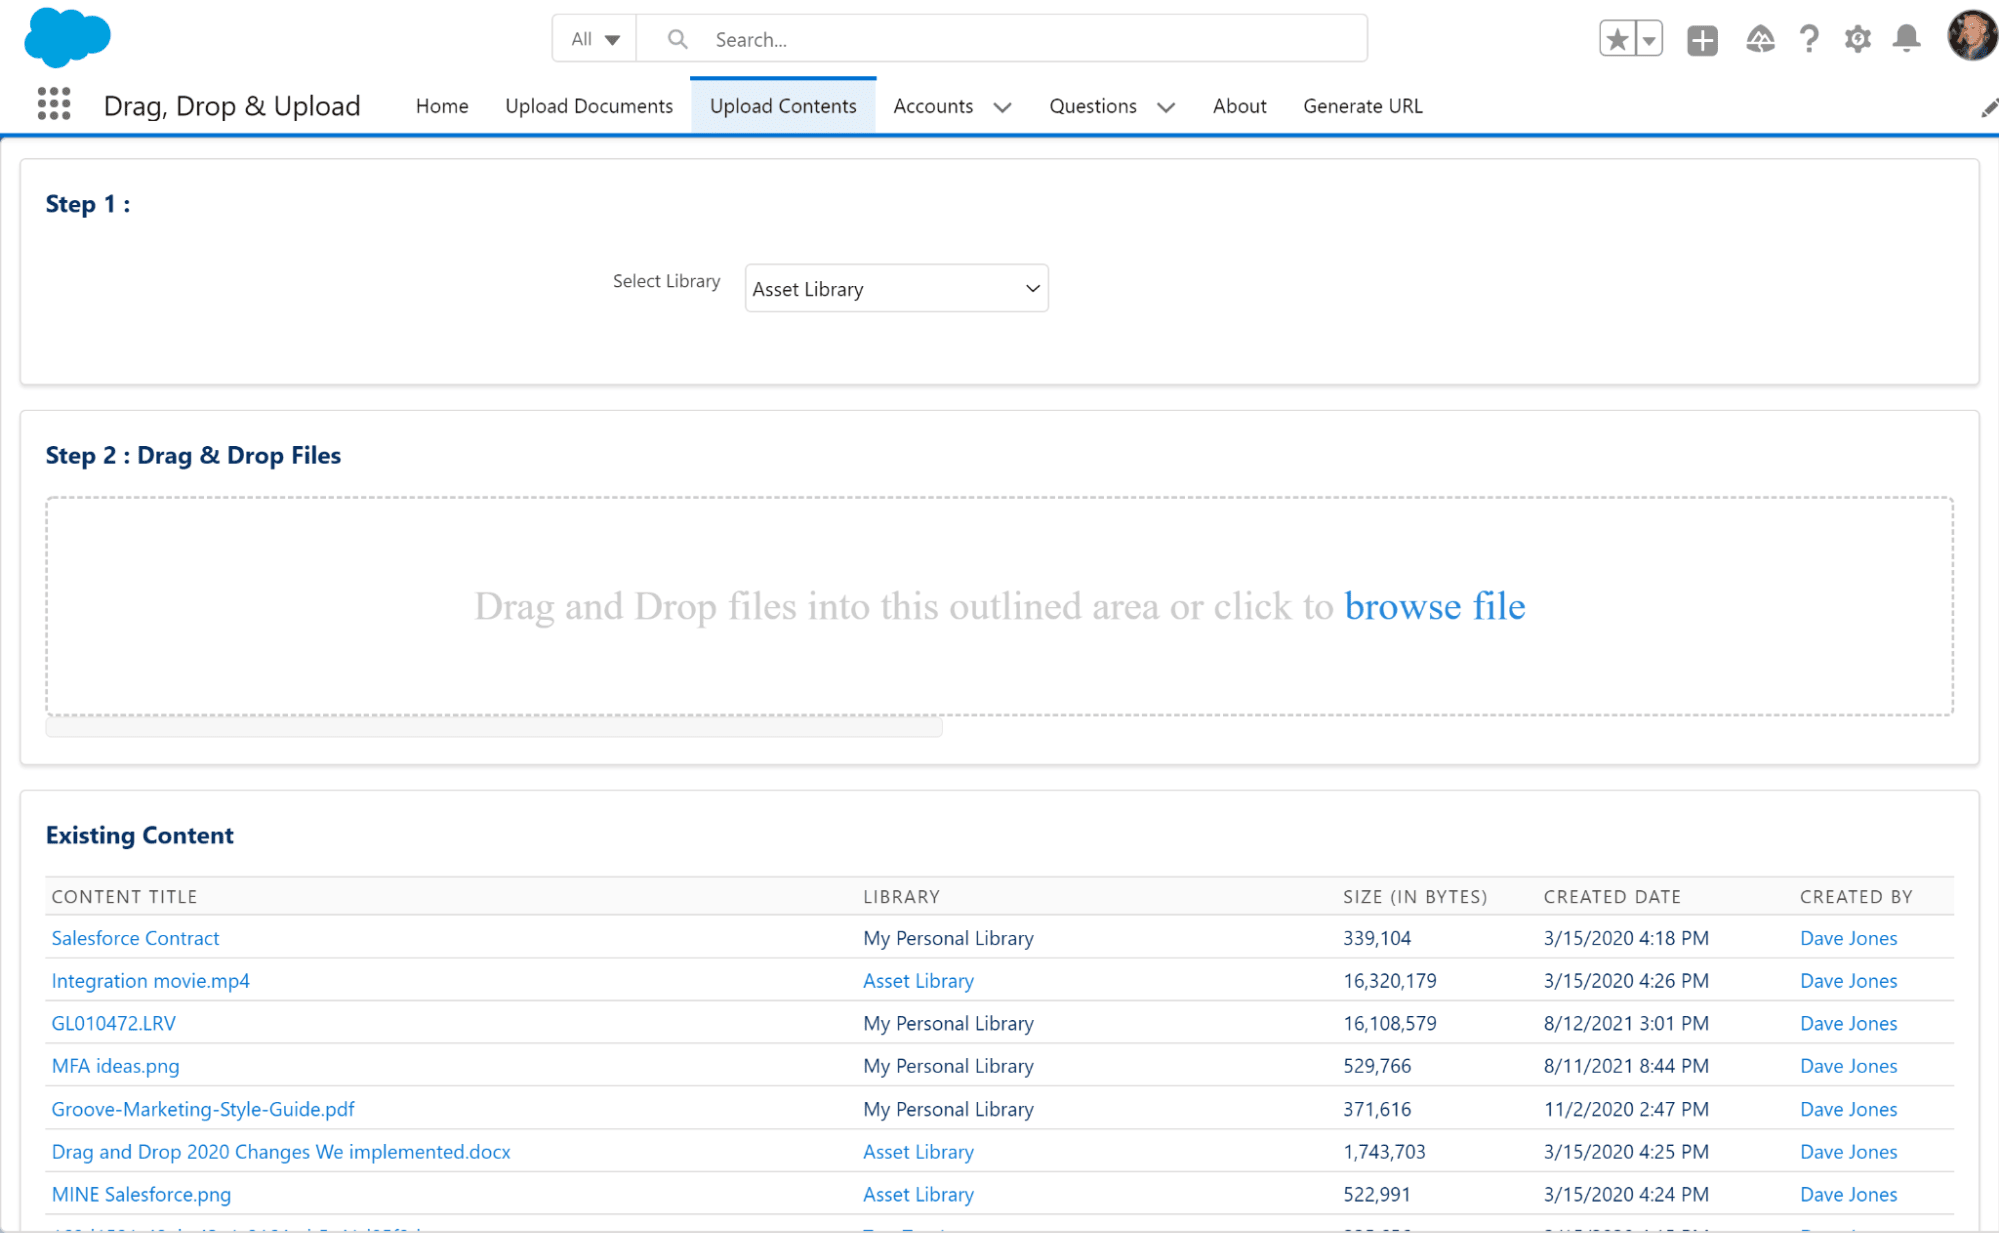Open the help question mark icon
Image resolution: width=1999 pixels, height=1233 pixels.
click(1809, 40)
